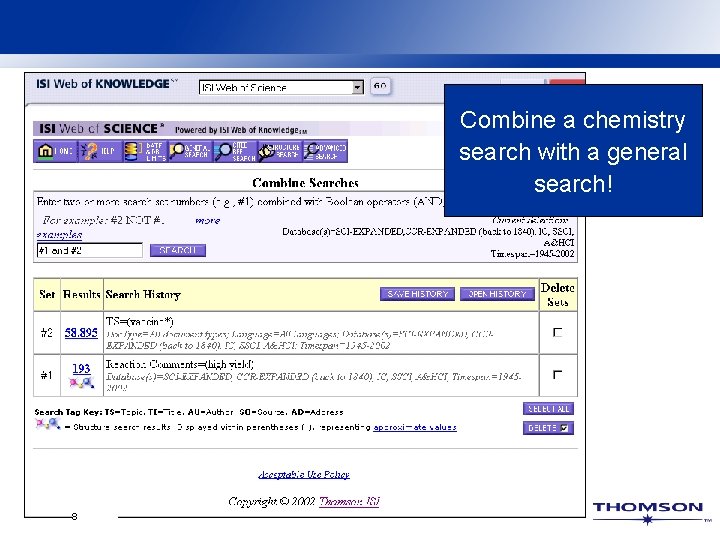This screenshot has height=540, width=720.
Task: Click SAVE HISTORY button
Action: click(417, 294)
